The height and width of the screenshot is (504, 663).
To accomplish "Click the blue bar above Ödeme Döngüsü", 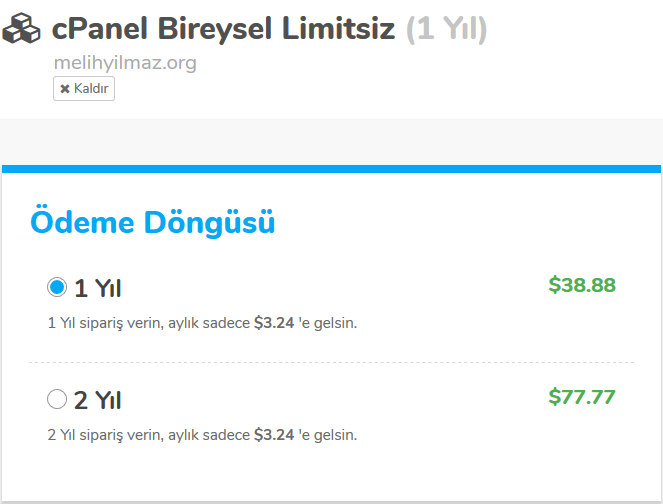I will pyautogui.click(x=331, y=169).
